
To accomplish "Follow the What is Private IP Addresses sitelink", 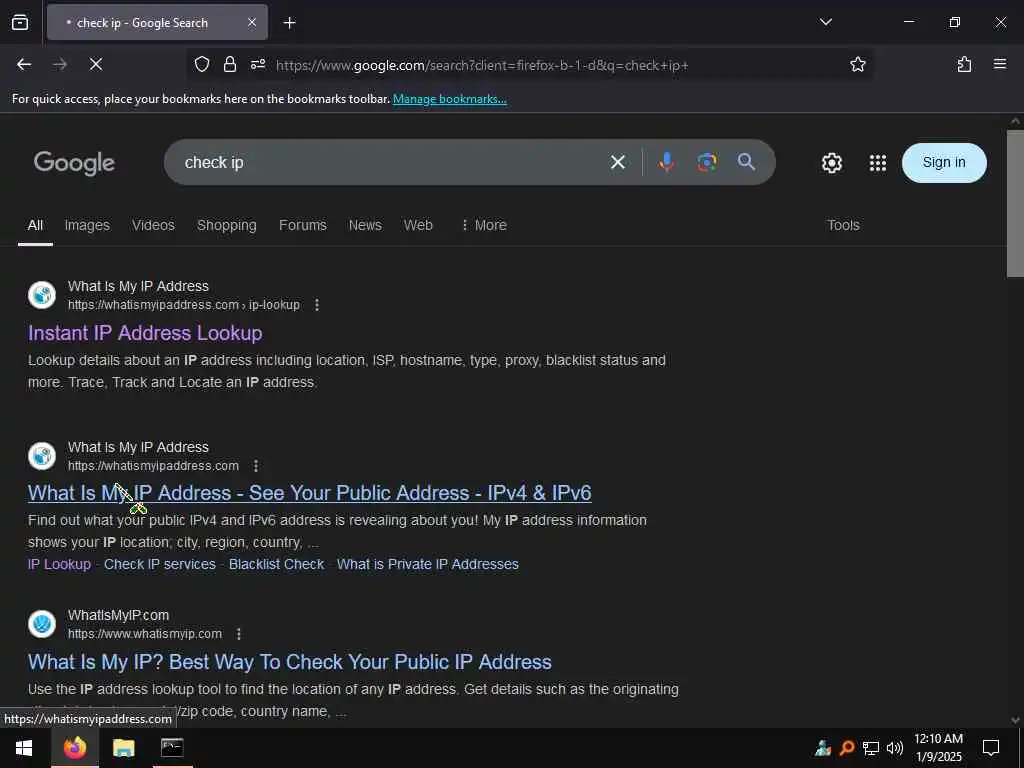I will (428, 564).
